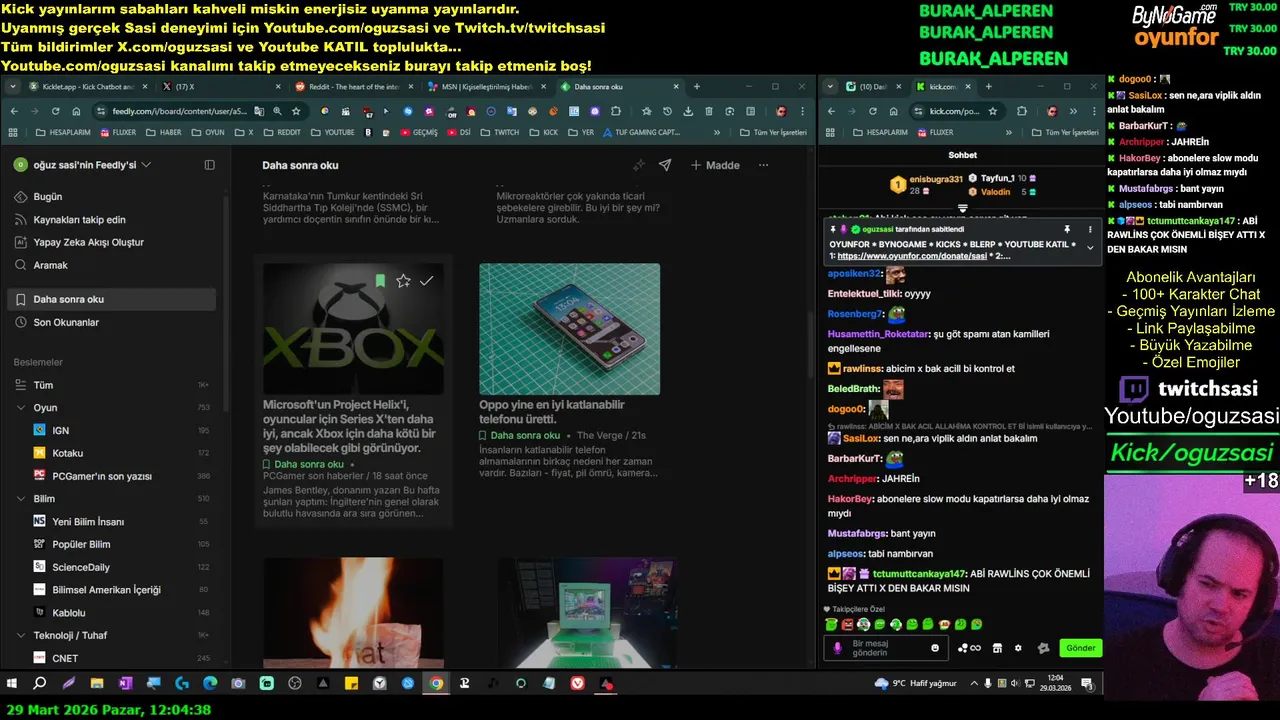The width and height of the screenshot is (1280, 720).
Task: Open Xbox Project Helix article title
Action: pos(349,426)
